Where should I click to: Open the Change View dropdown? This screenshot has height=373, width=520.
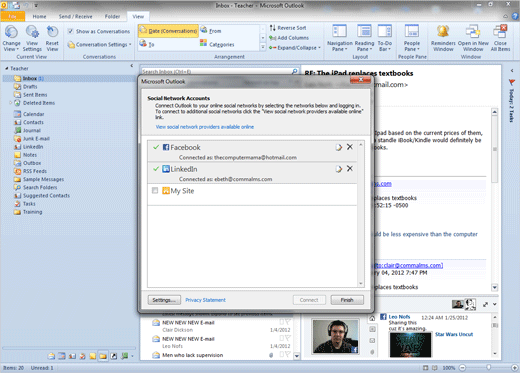click(11, 39)
